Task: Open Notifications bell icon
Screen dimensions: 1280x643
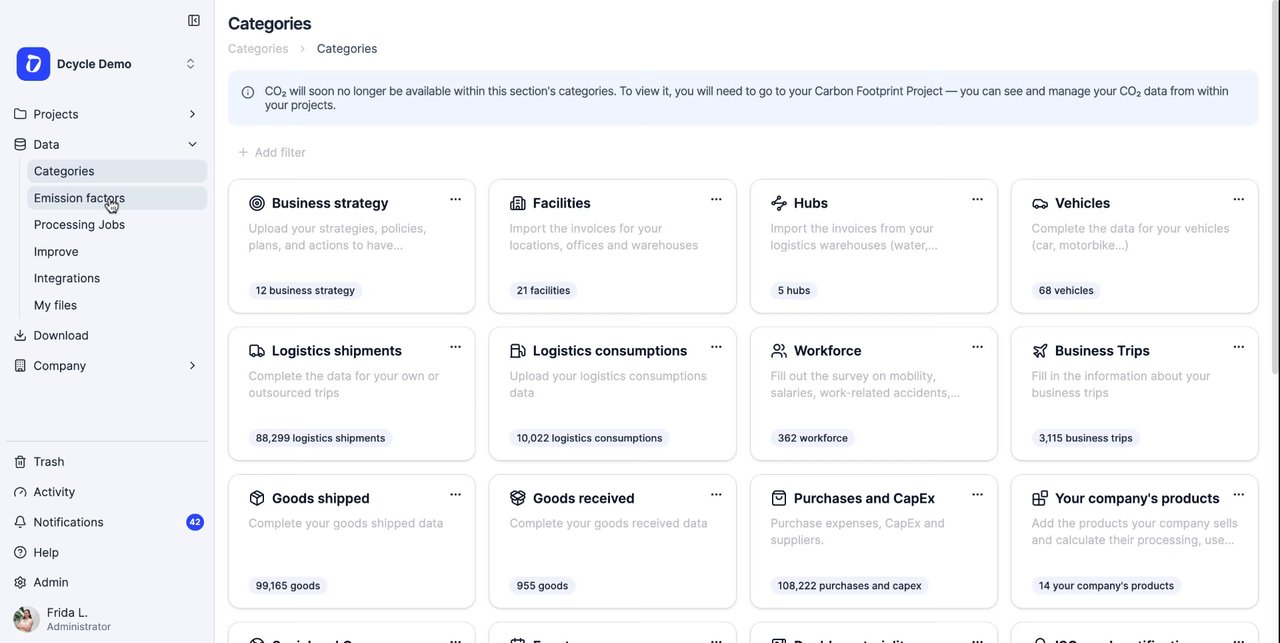Action: point(20,522)
